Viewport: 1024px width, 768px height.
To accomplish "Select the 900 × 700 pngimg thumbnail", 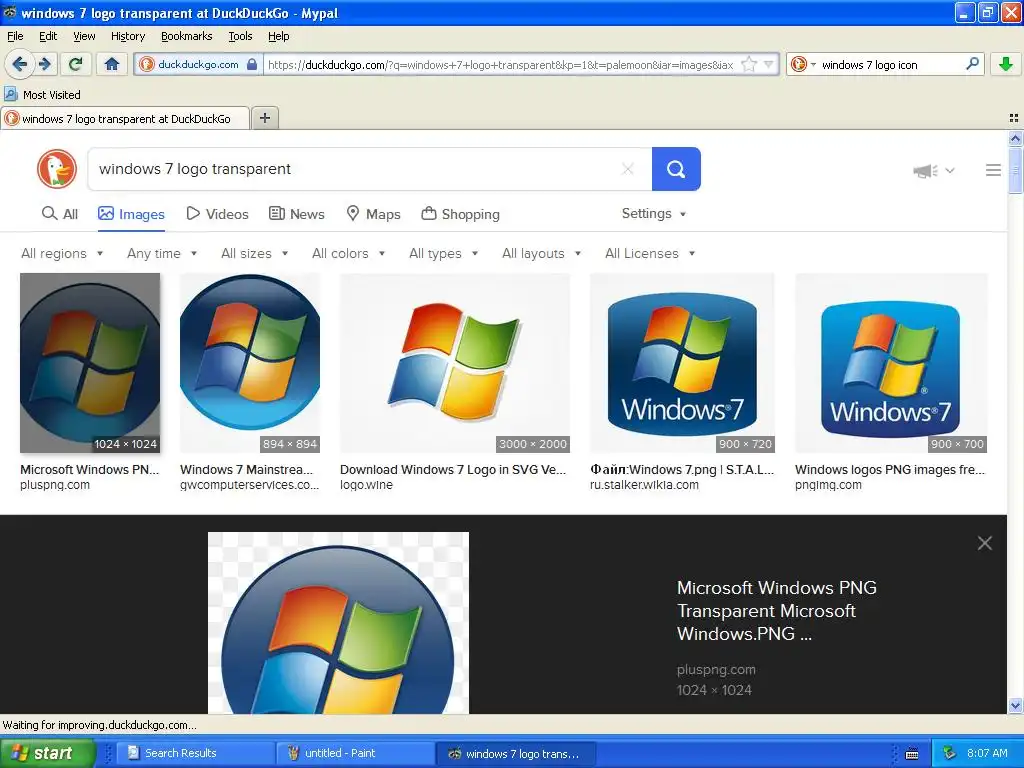I will point(891,363).
